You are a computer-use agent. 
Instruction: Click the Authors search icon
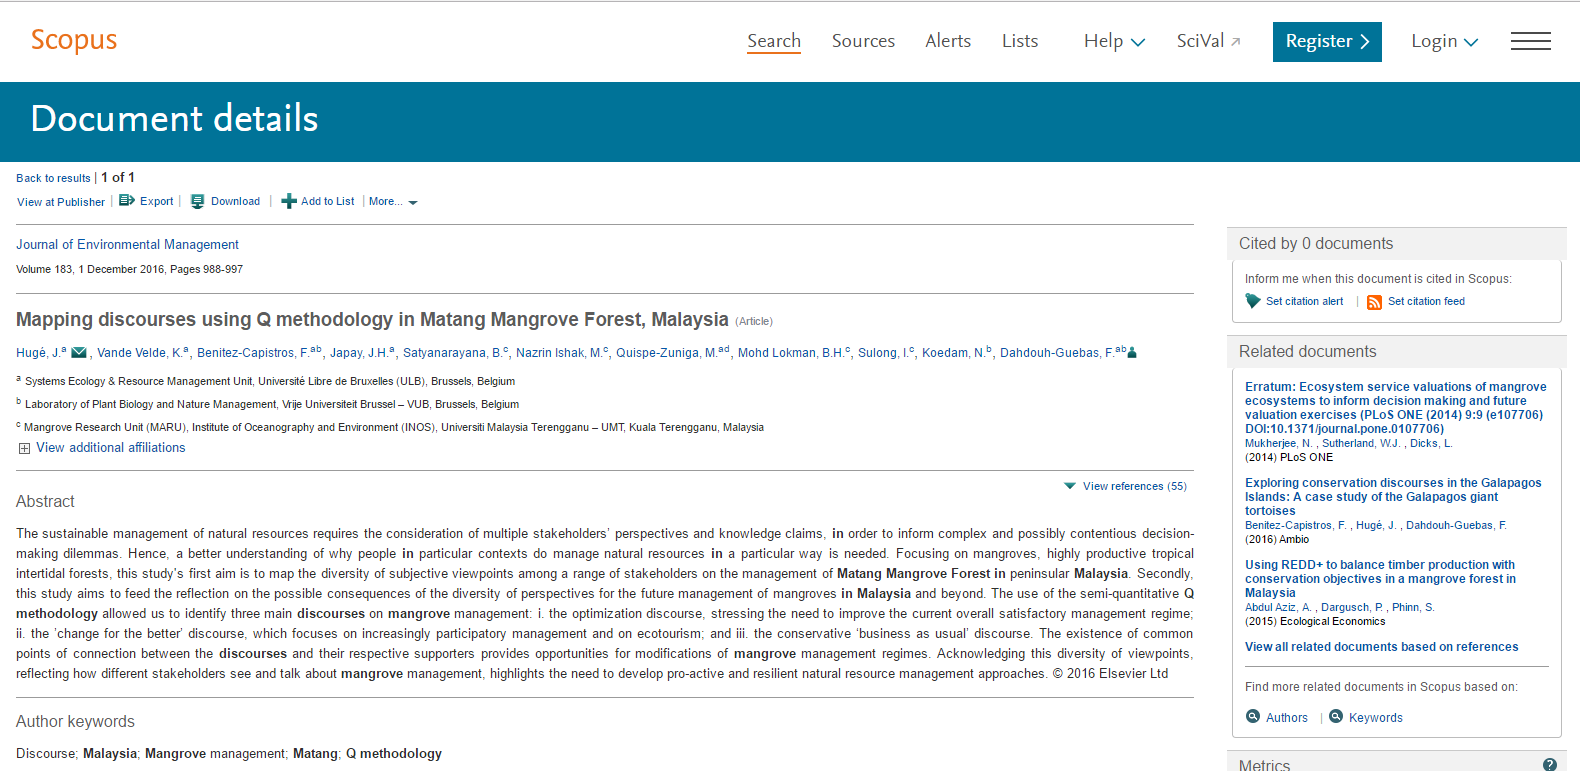pyautogui.click(x=1253, y=716)
